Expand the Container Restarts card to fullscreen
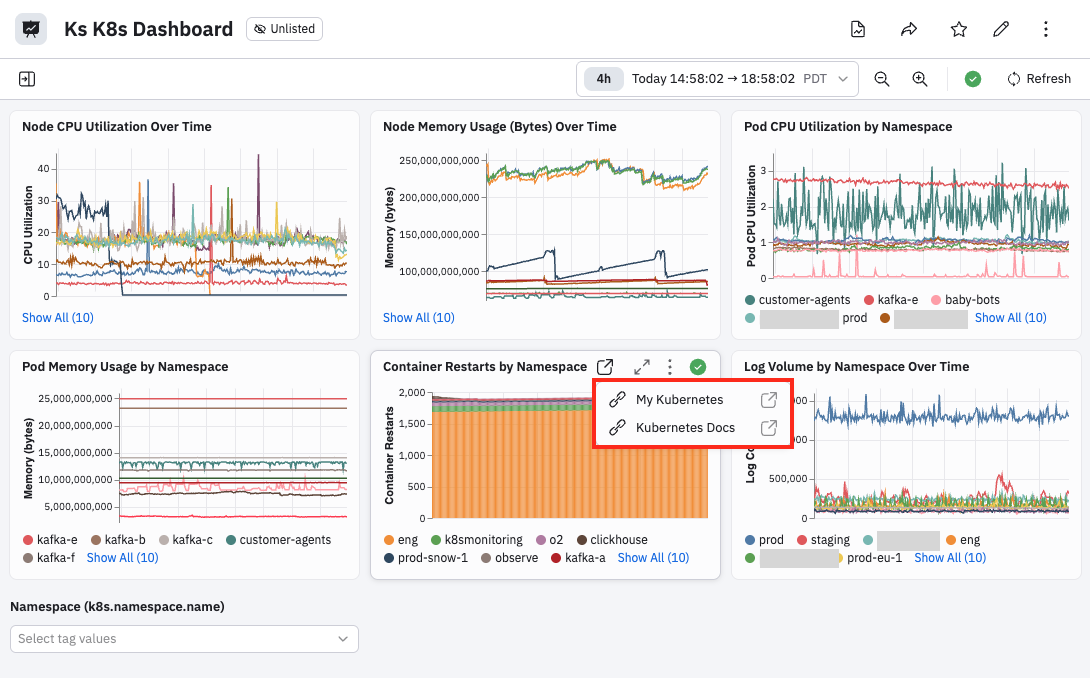Screen dimensions: 1090x678 (642, 366)
